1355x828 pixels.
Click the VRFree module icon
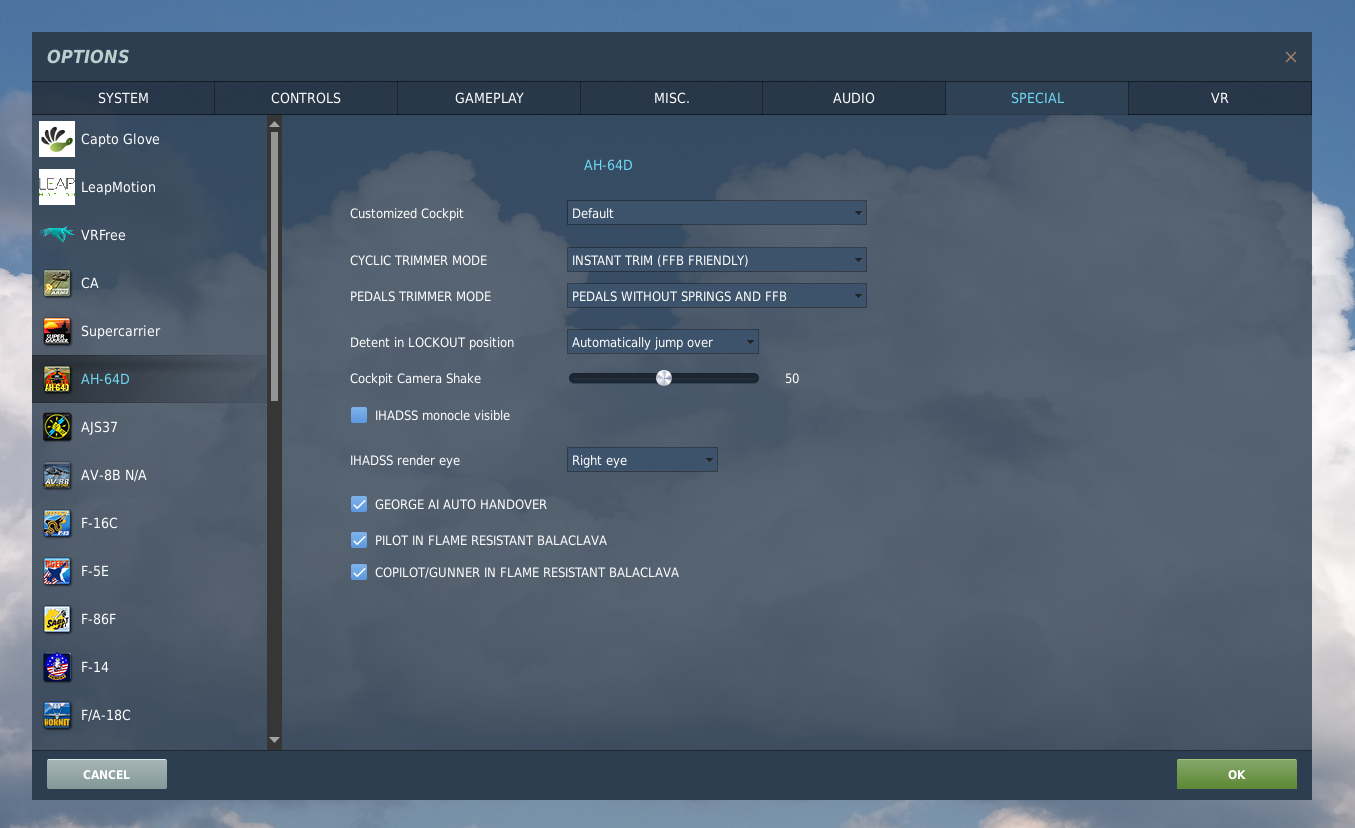tap(57, 235)
